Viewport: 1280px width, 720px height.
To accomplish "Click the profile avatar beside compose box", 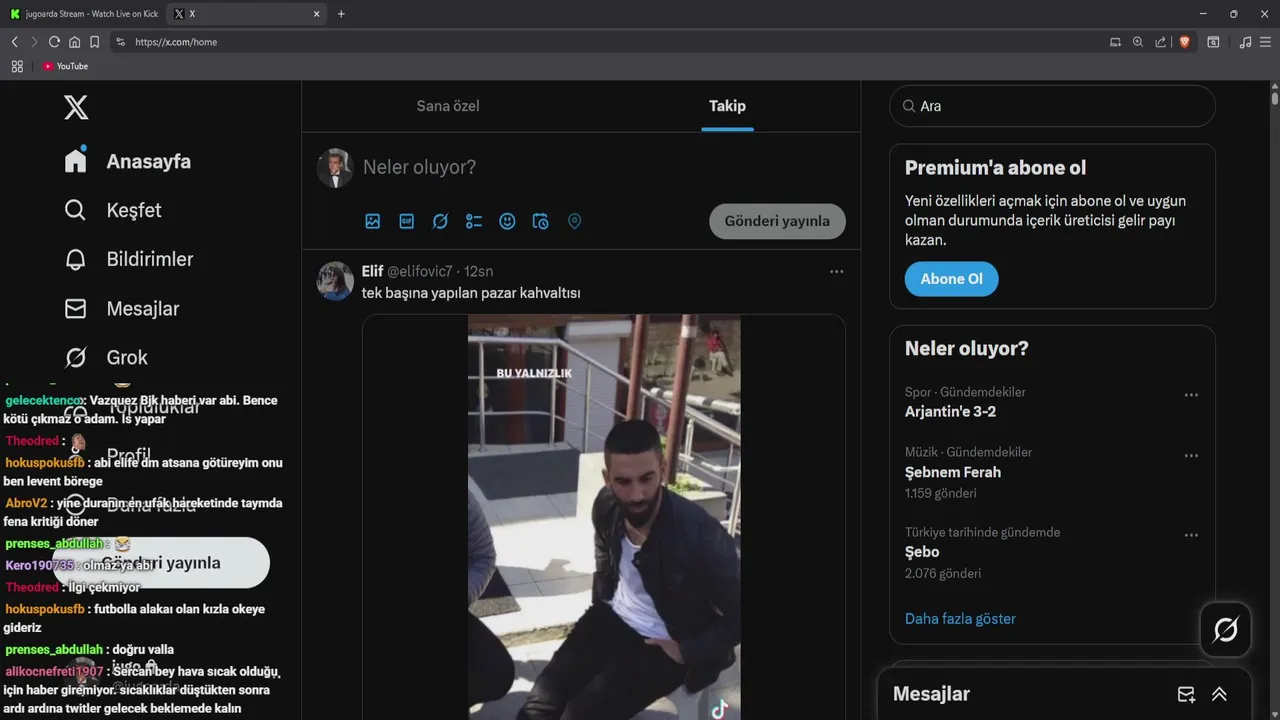I will (335, 168).
